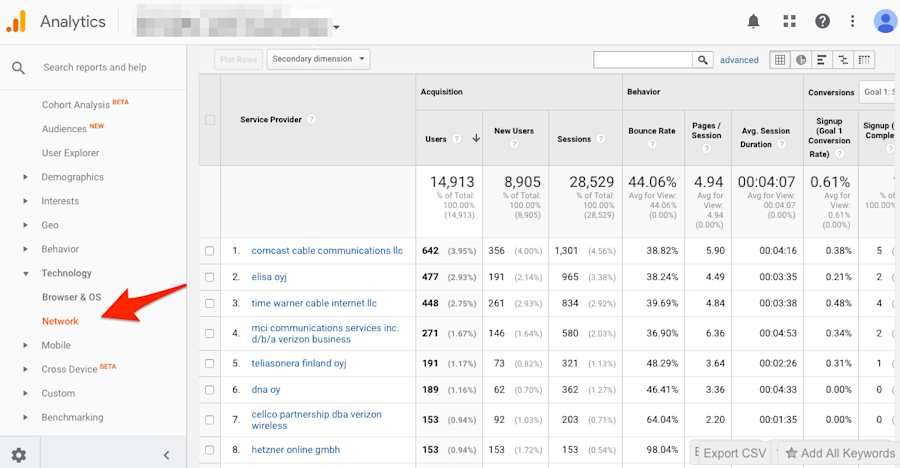Check the time warner cable row

[210, 303]
